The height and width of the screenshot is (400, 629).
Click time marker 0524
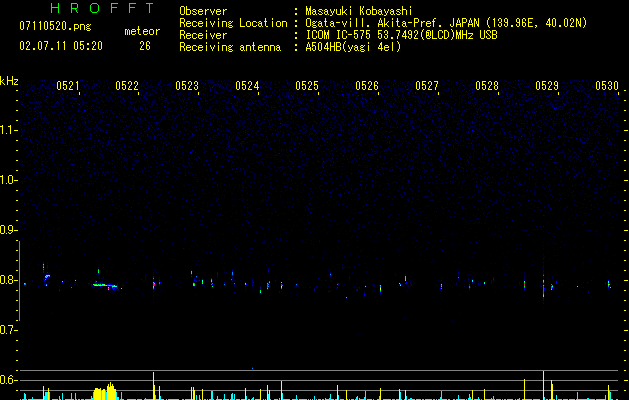coord(247,85)
